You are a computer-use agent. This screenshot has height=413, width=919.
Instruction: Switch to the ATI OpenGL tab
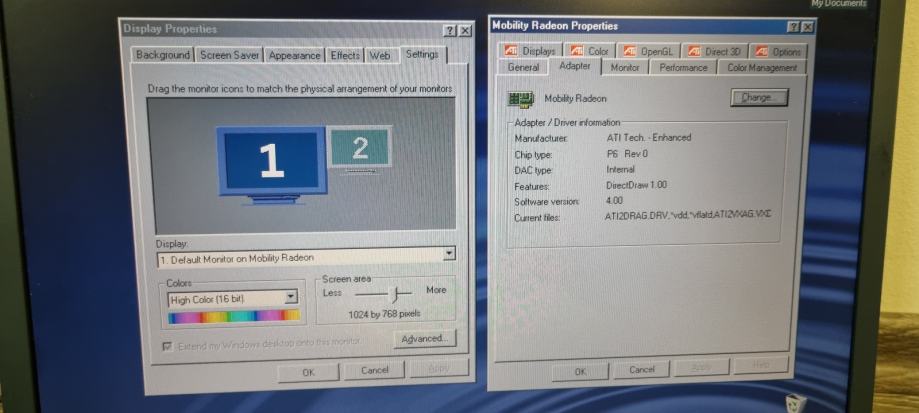pos(648,52)
